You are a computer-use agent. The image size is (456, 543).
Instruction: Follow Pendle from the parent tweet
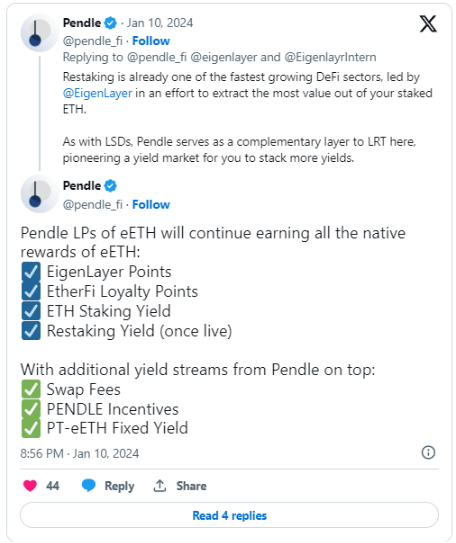click(x=151, y=41)
